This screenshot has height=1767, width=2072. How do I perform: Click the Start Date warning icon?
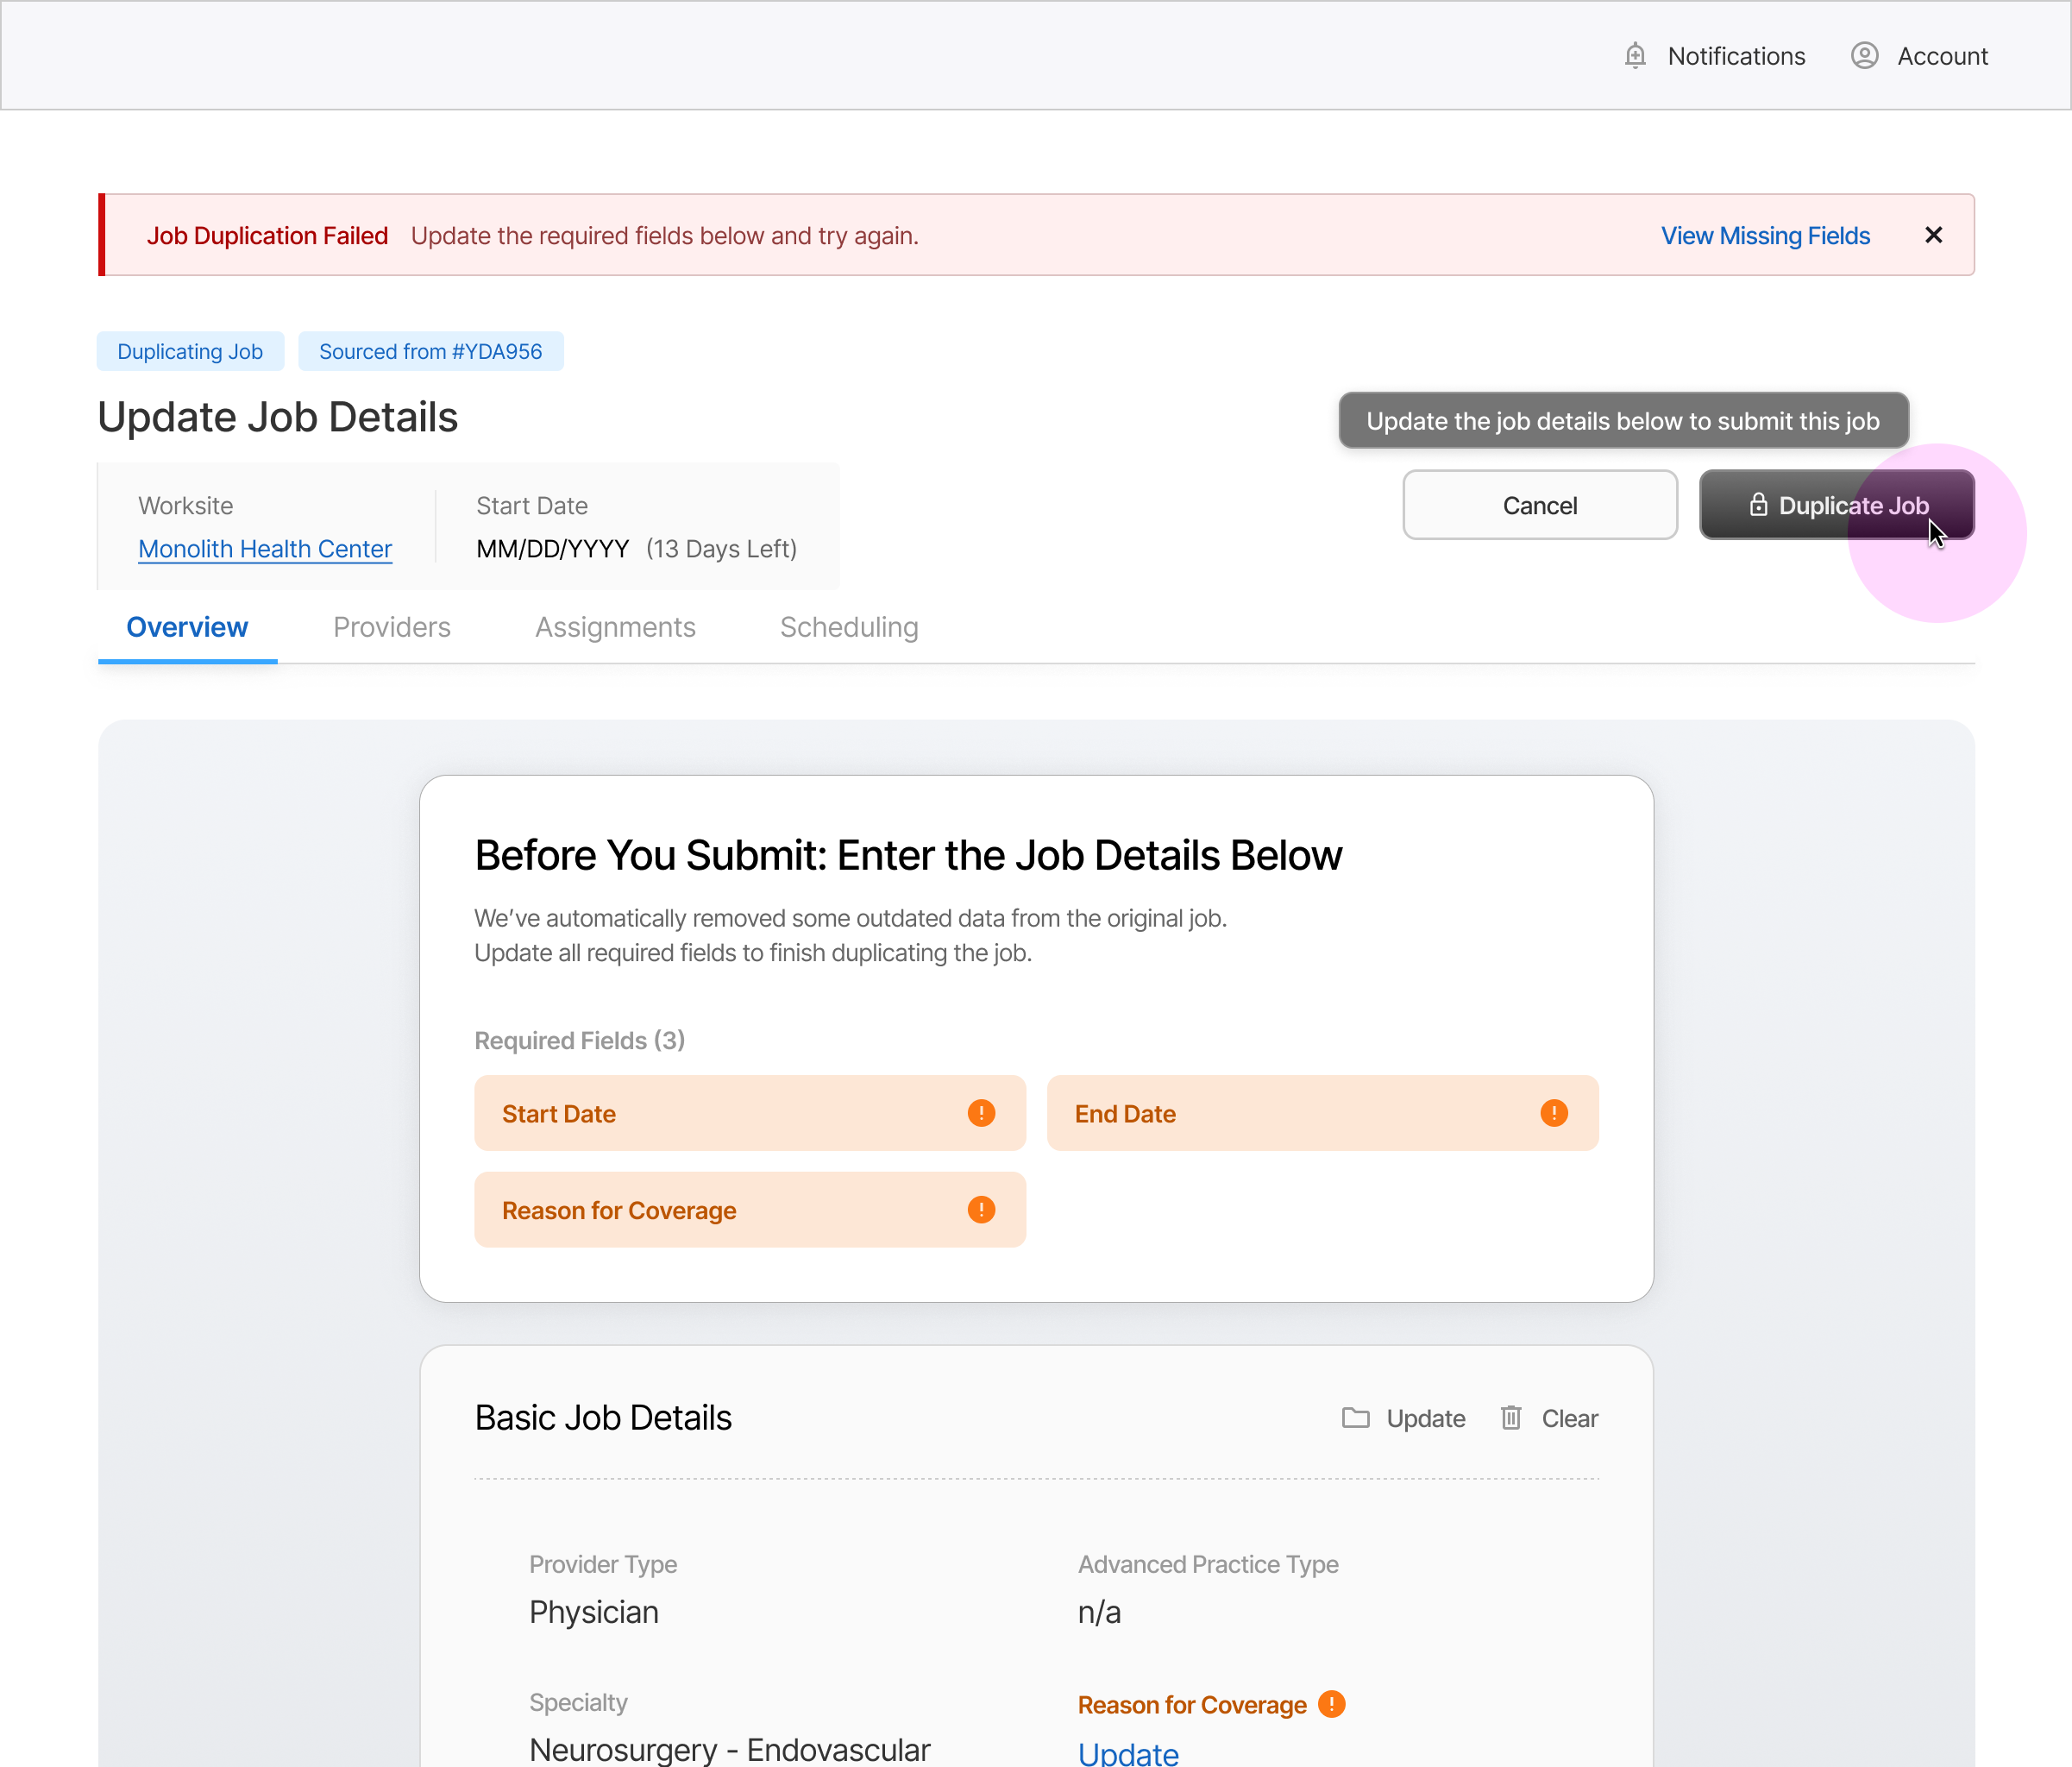click(x=981, y=1113)
